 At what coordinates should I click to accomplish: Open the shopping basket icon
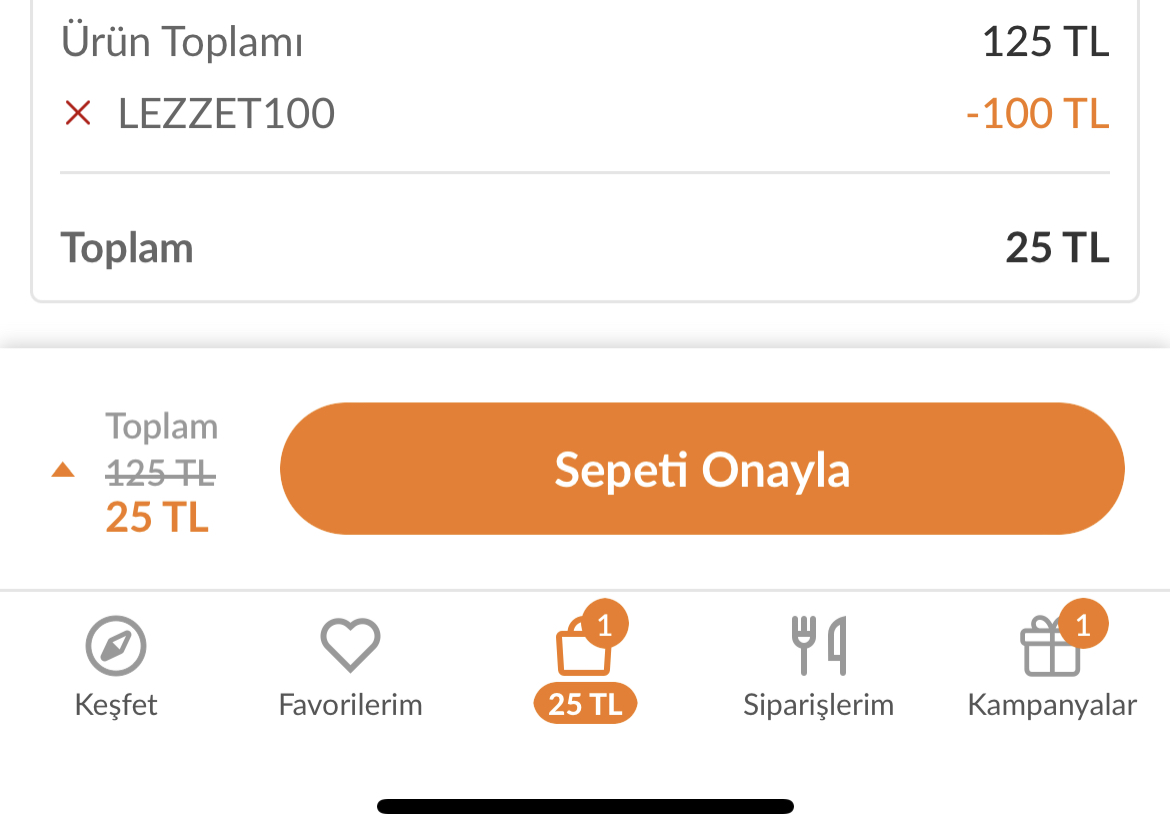pos(582,652)
